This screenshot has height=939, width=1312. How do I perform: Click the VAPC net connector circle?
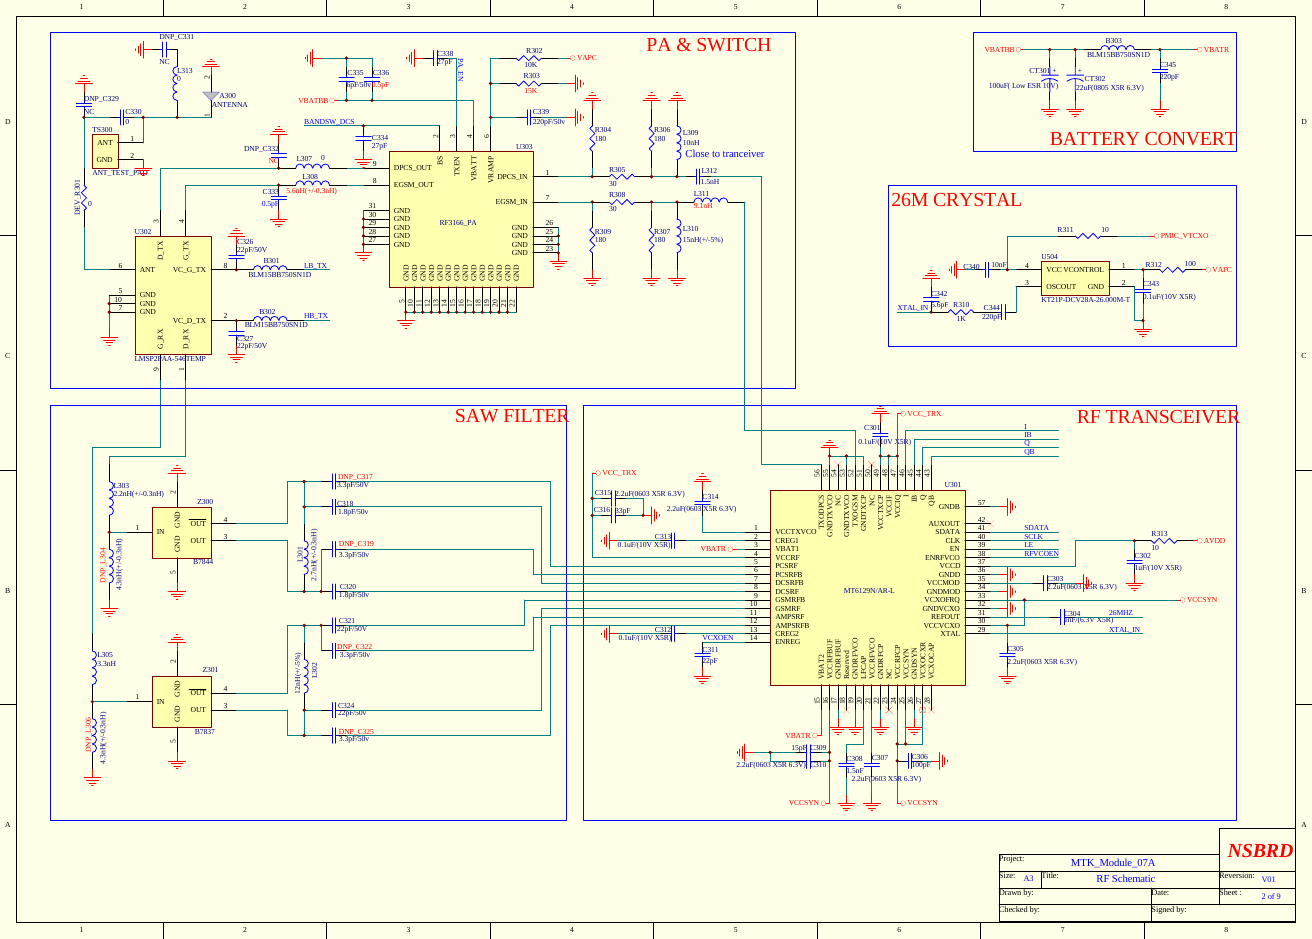572,58
